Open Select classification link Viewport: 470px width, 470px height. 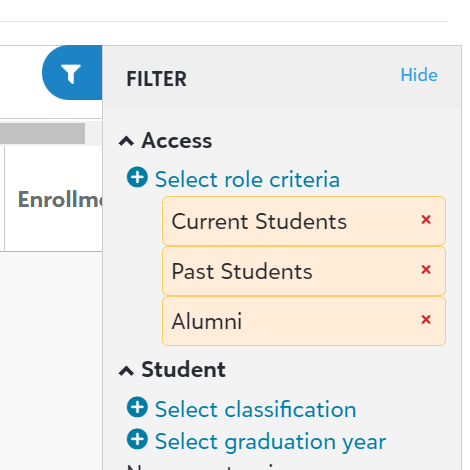tap(256, 409)
